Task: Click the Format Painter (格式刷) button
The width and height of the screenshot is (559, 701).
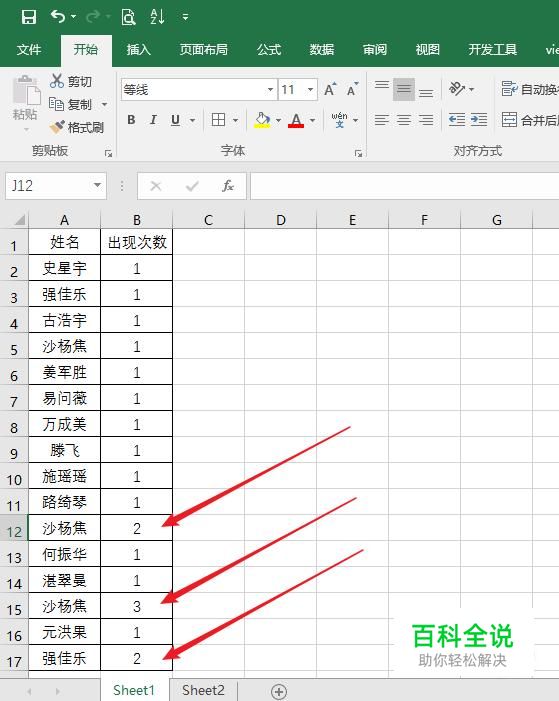Action: click(x=76, y=127)
